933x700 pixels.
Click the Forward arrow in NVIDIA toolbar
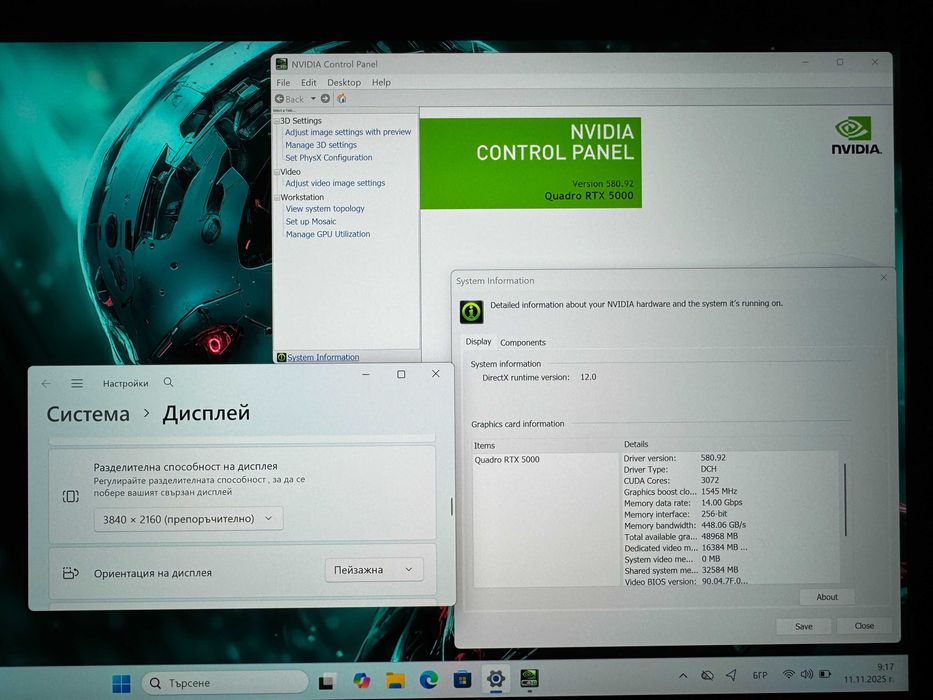pos(325,98)
